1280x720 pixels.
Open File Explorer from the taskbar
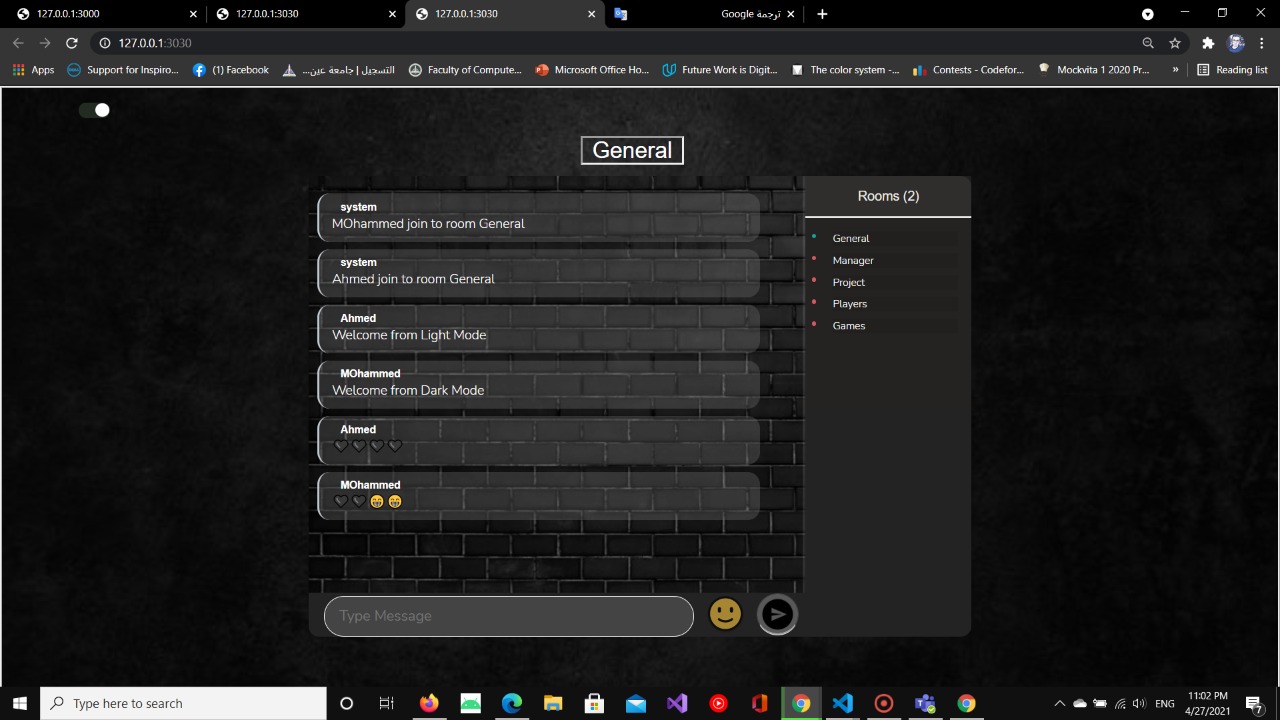553,703
